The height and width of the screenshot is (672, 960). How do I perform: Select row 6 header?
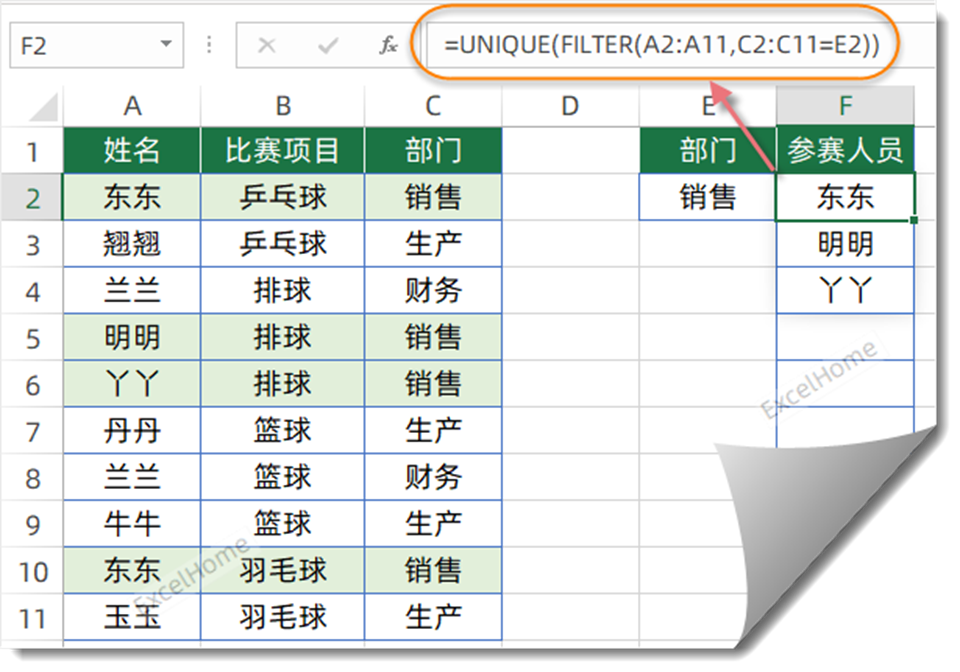33,384
